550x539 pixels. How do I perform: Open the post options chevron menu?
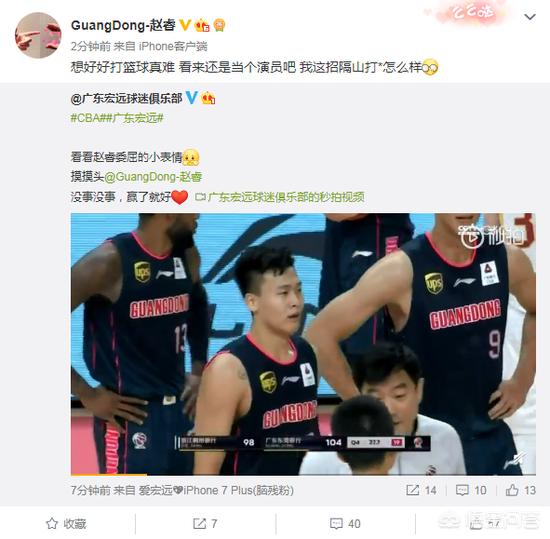tap(529, 17)
